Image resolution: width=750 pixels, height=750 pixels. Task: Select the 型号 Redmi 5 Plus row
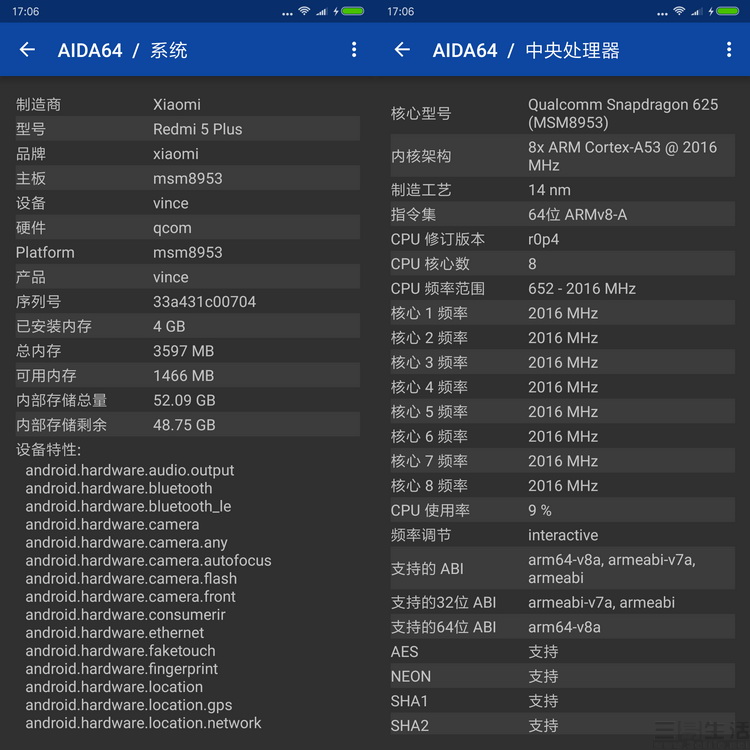[x=187, y=129]
